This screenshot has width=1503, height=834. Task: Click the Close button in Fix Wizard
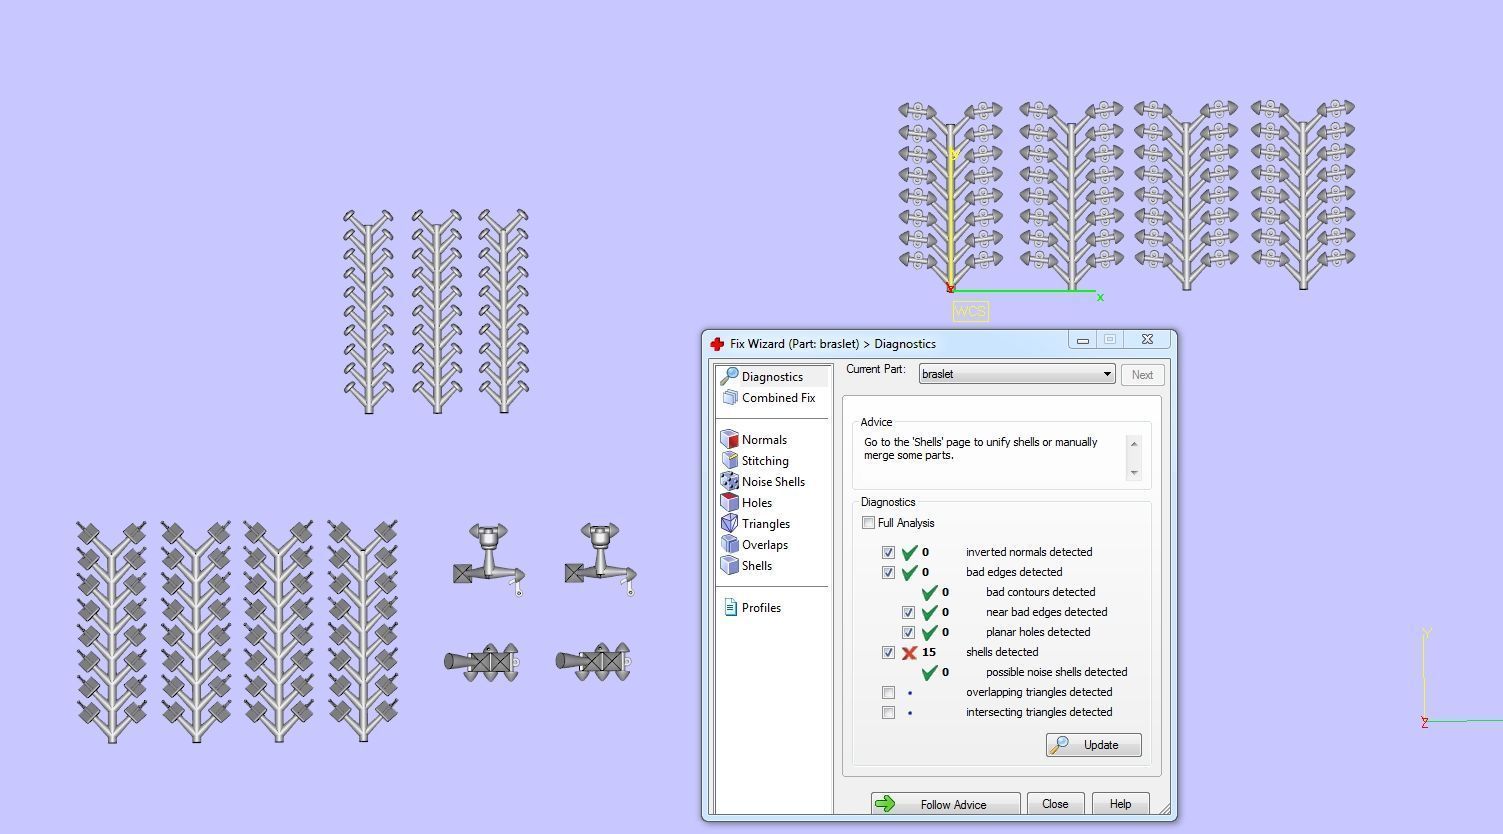click(1055, 804)
